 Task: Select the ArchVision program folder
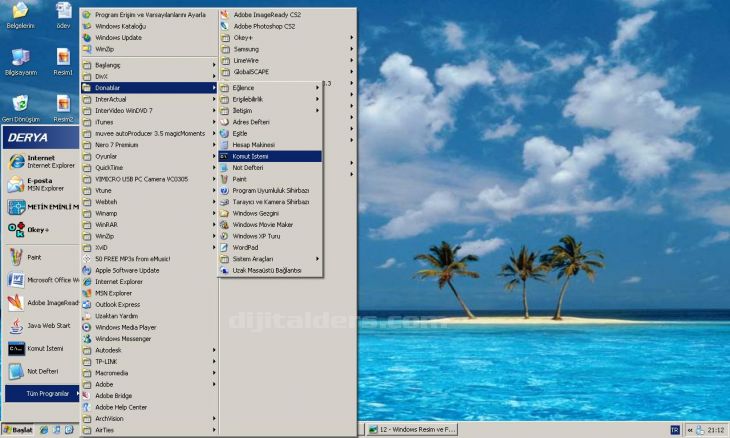149,418
